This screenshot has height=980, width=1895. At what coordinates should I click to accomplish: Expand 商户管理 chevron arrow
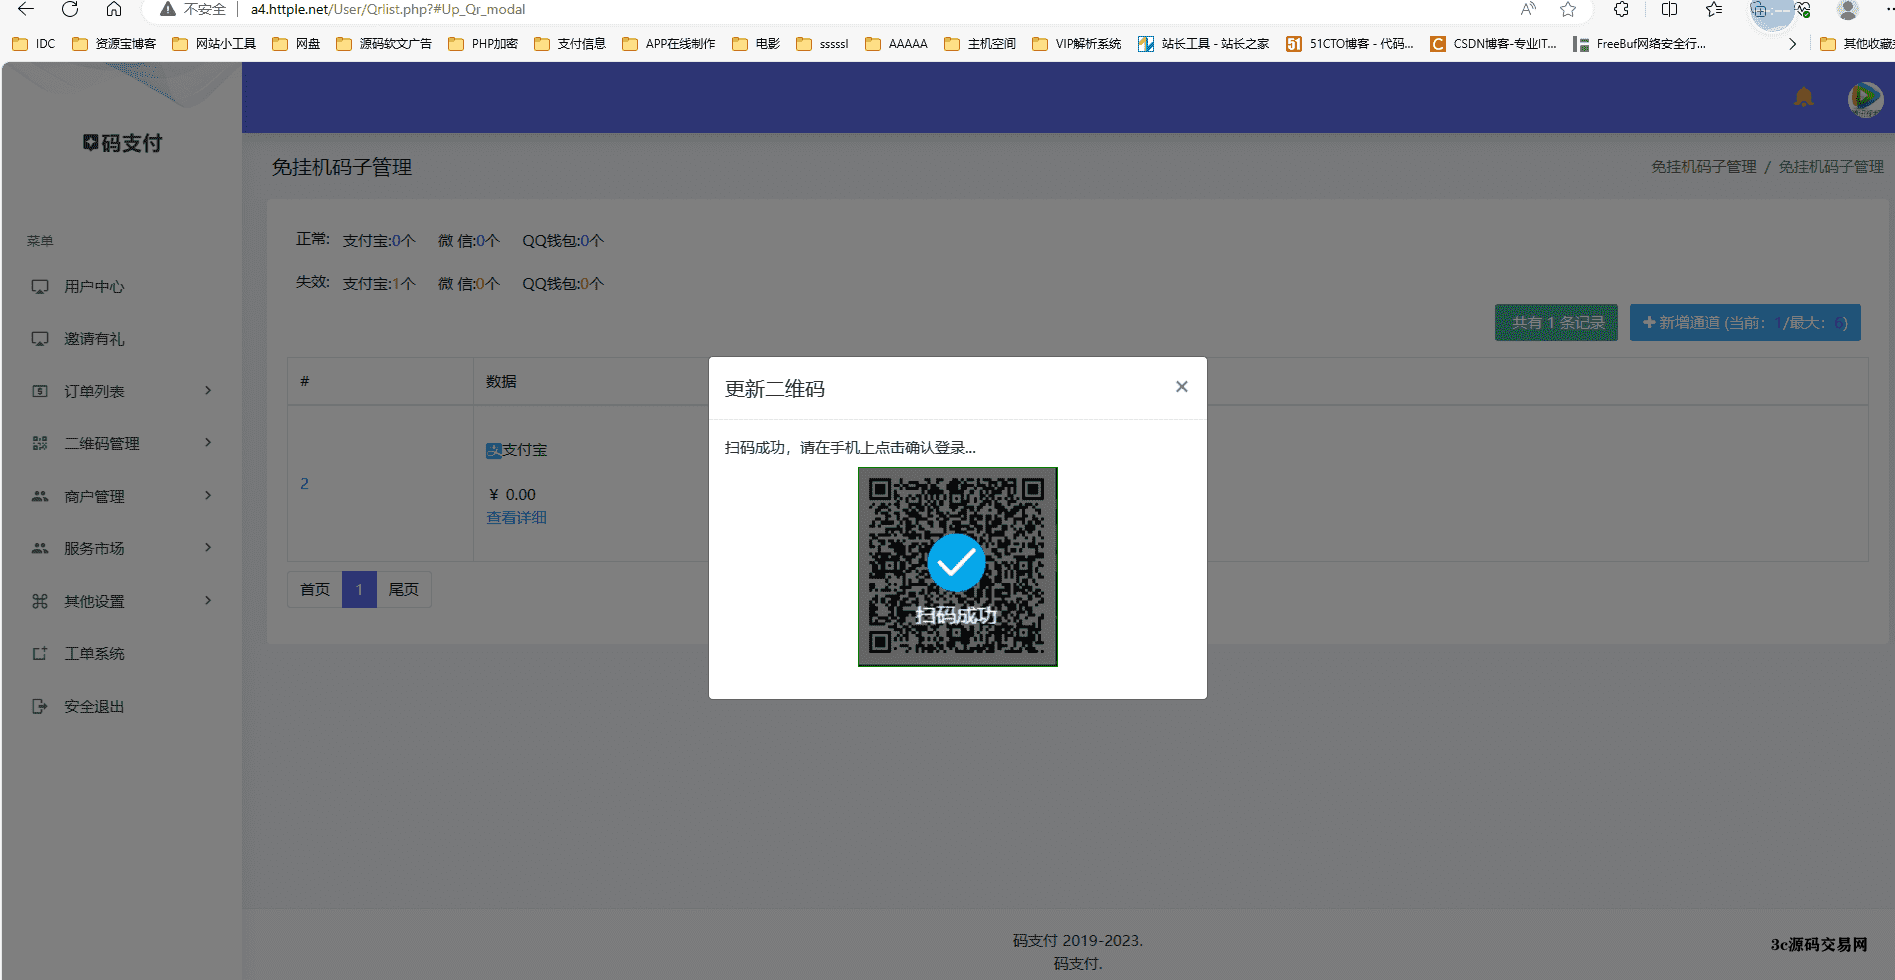[x=208, y=495]
